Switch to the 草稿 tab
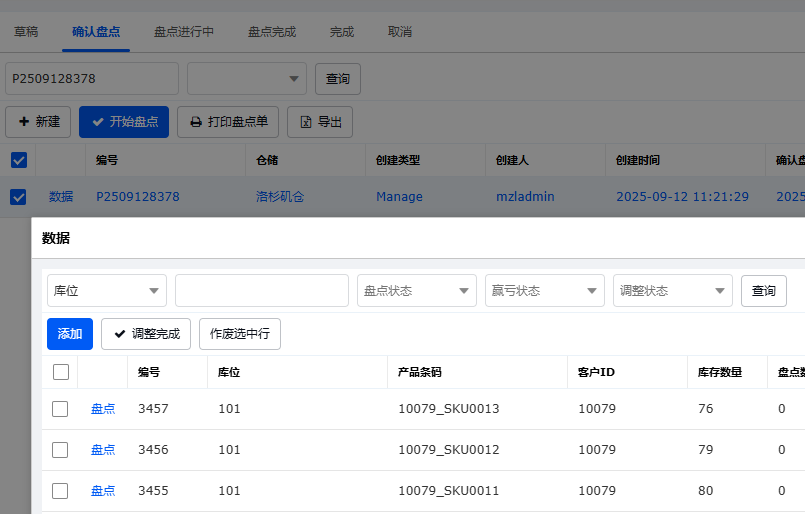This screenshot has width=805, height=514. pyautogui.click(x=26, y=32)
